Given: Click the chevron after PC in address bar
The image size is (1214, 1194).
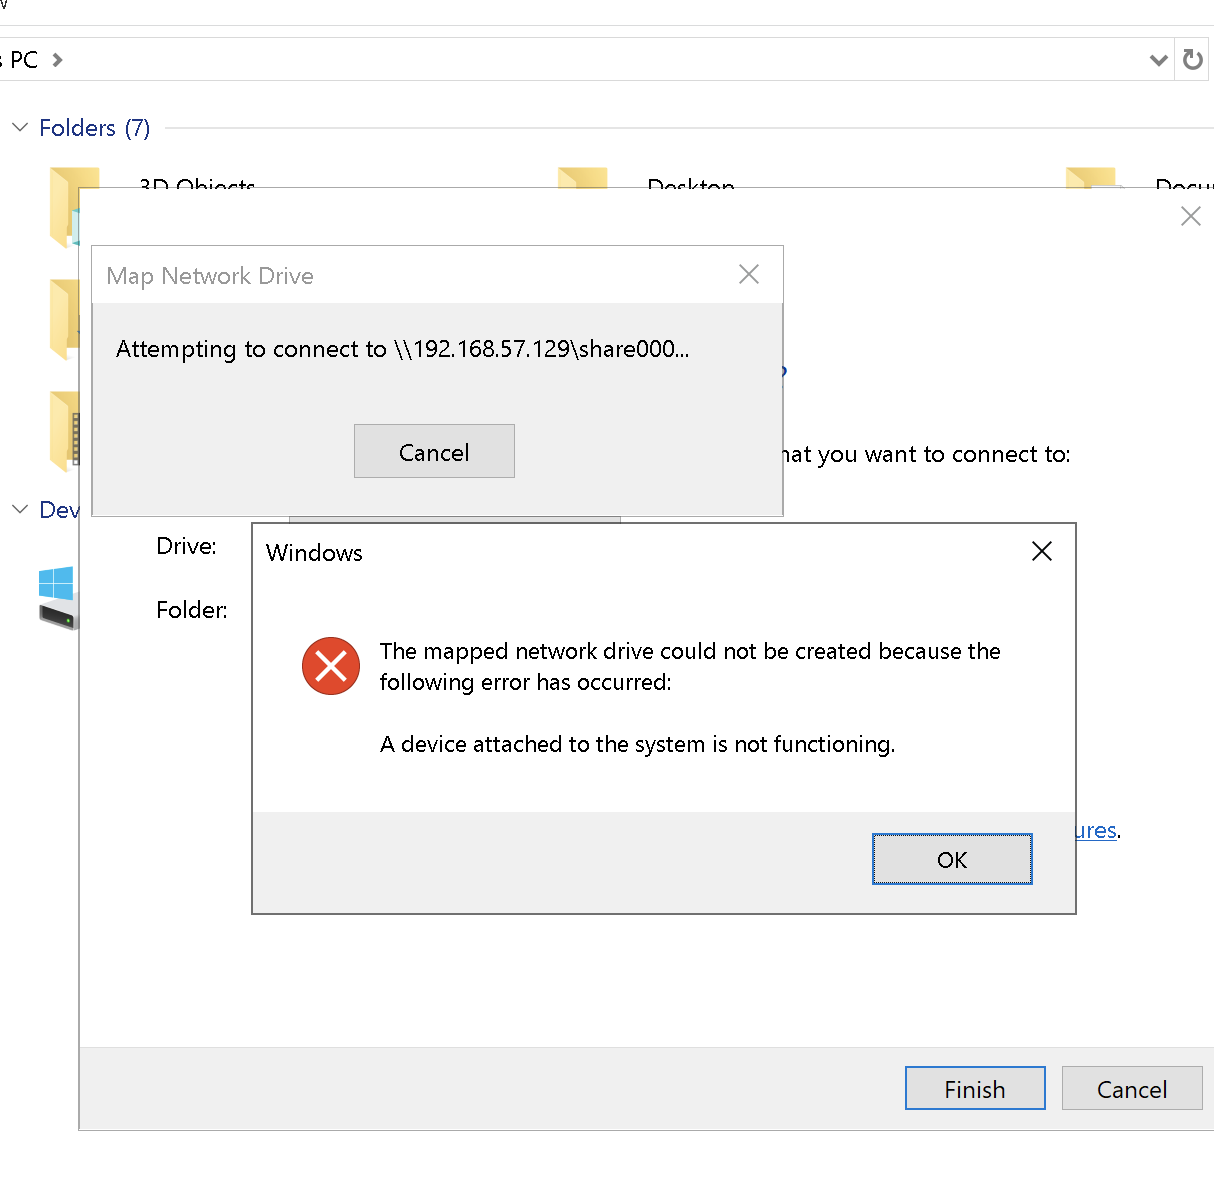Looking at the screenshot, I should (58, 60).
